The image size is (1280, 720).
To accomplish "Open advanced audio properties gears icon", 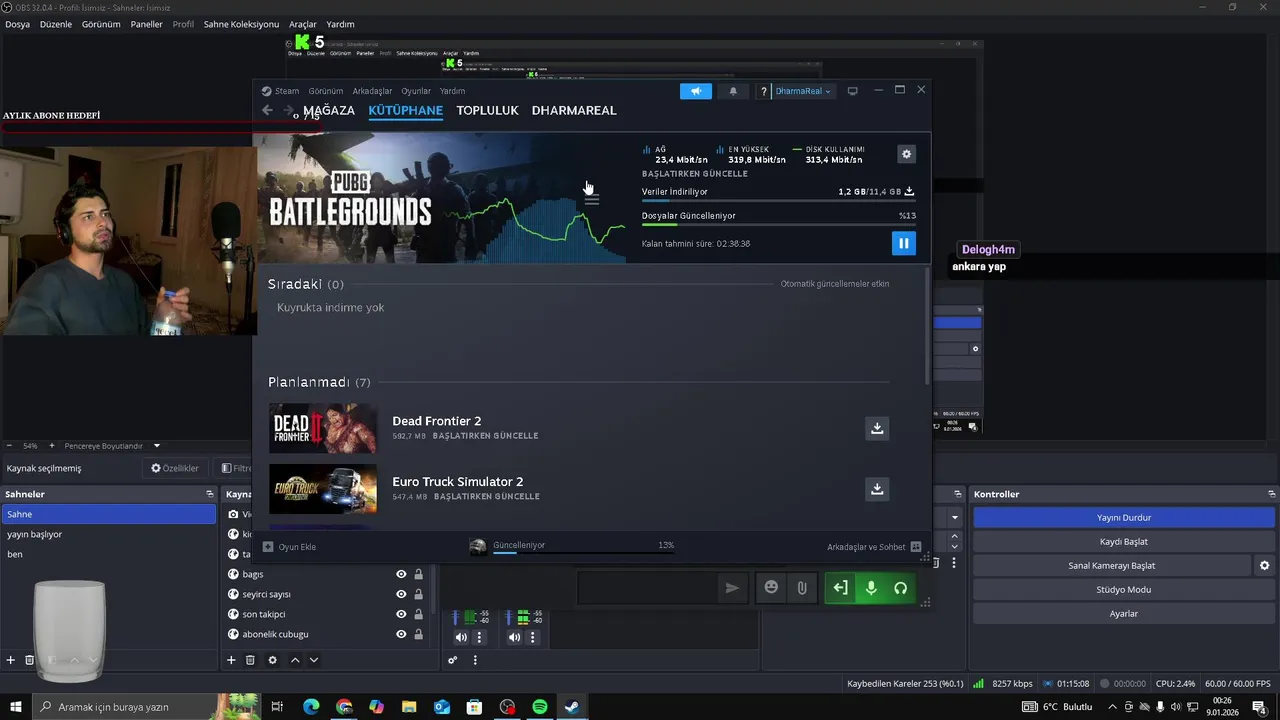I will click(x=453, y=660).
